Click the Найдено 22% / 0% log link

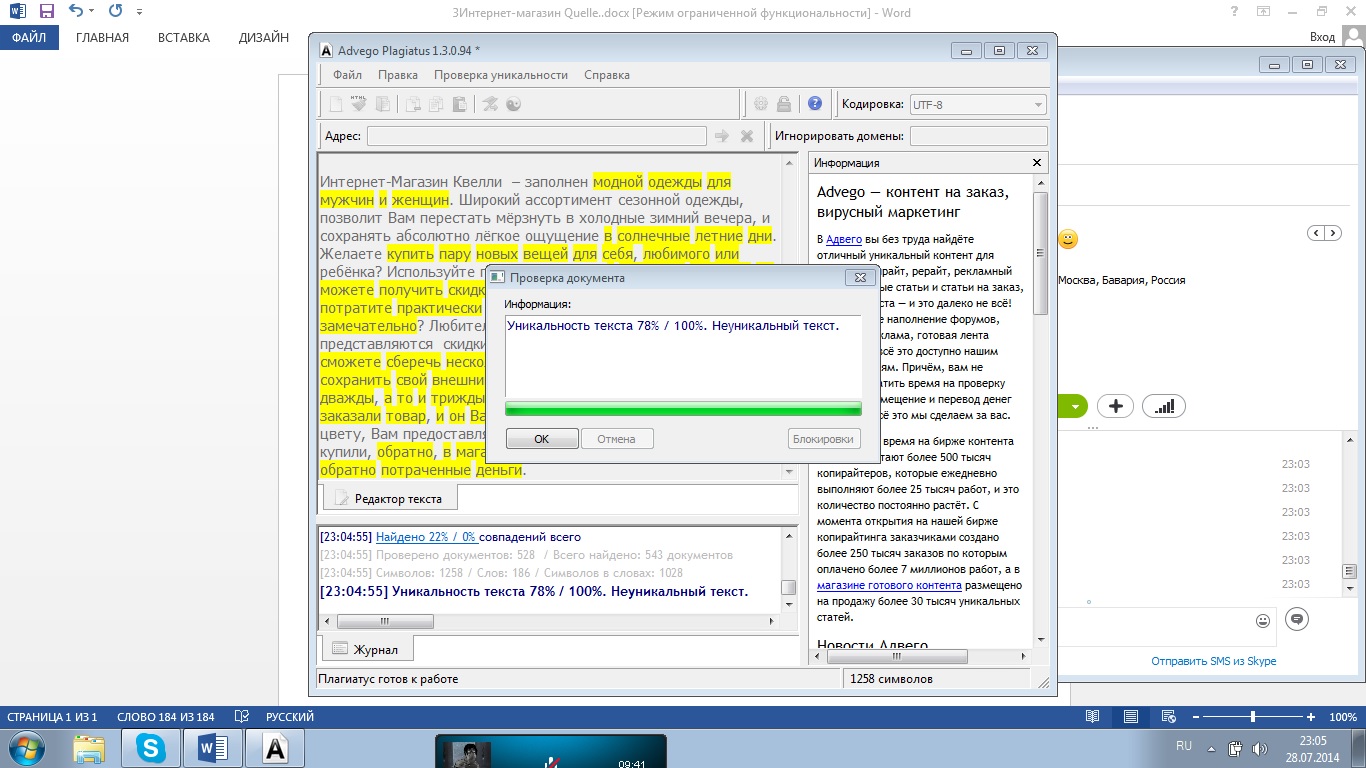point(426,537)
